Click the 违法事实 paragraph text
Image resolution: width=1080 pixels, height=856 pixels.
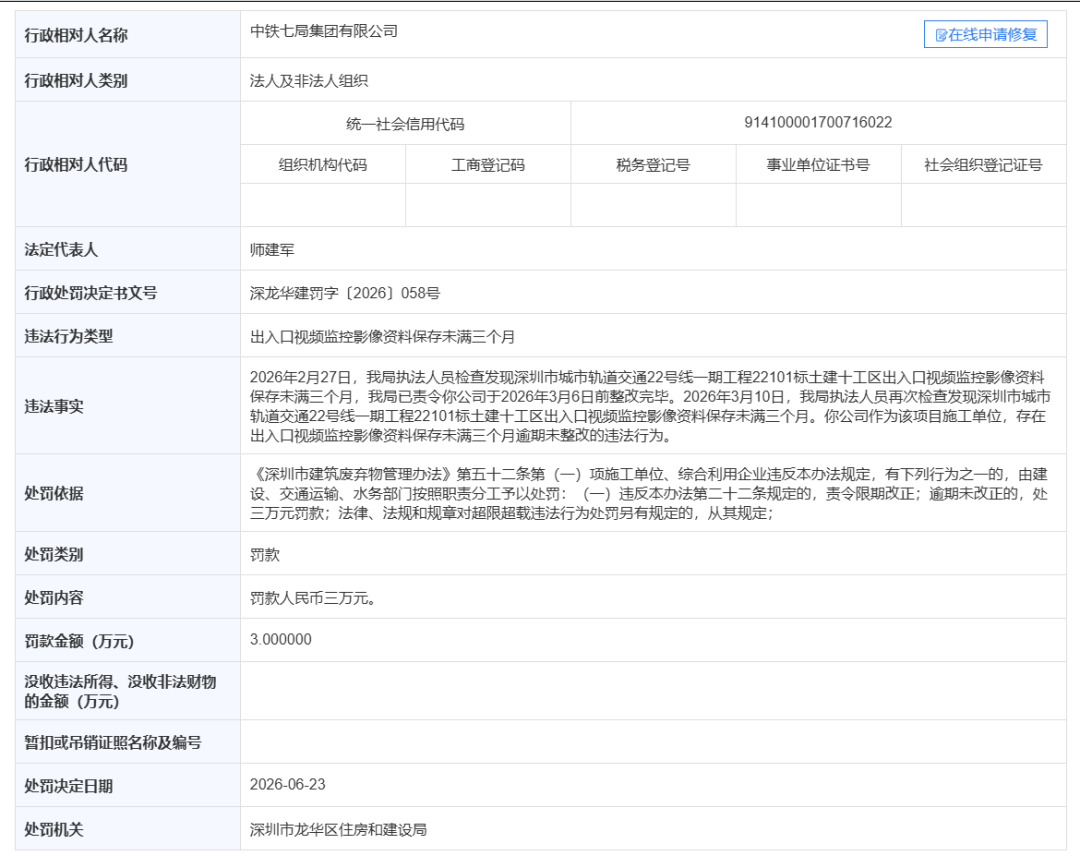point(650,406)
